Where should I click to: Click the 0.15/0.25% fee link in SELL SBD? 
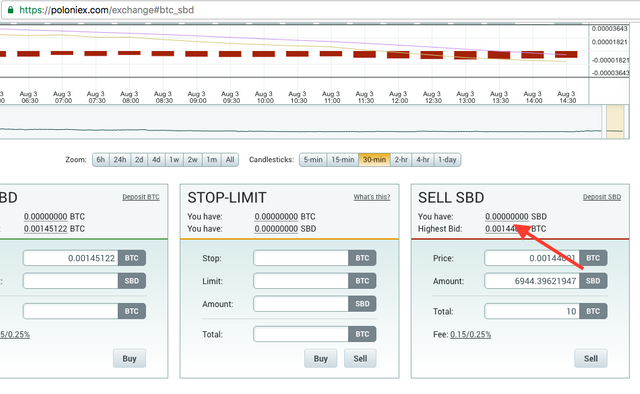coord(471,334)
